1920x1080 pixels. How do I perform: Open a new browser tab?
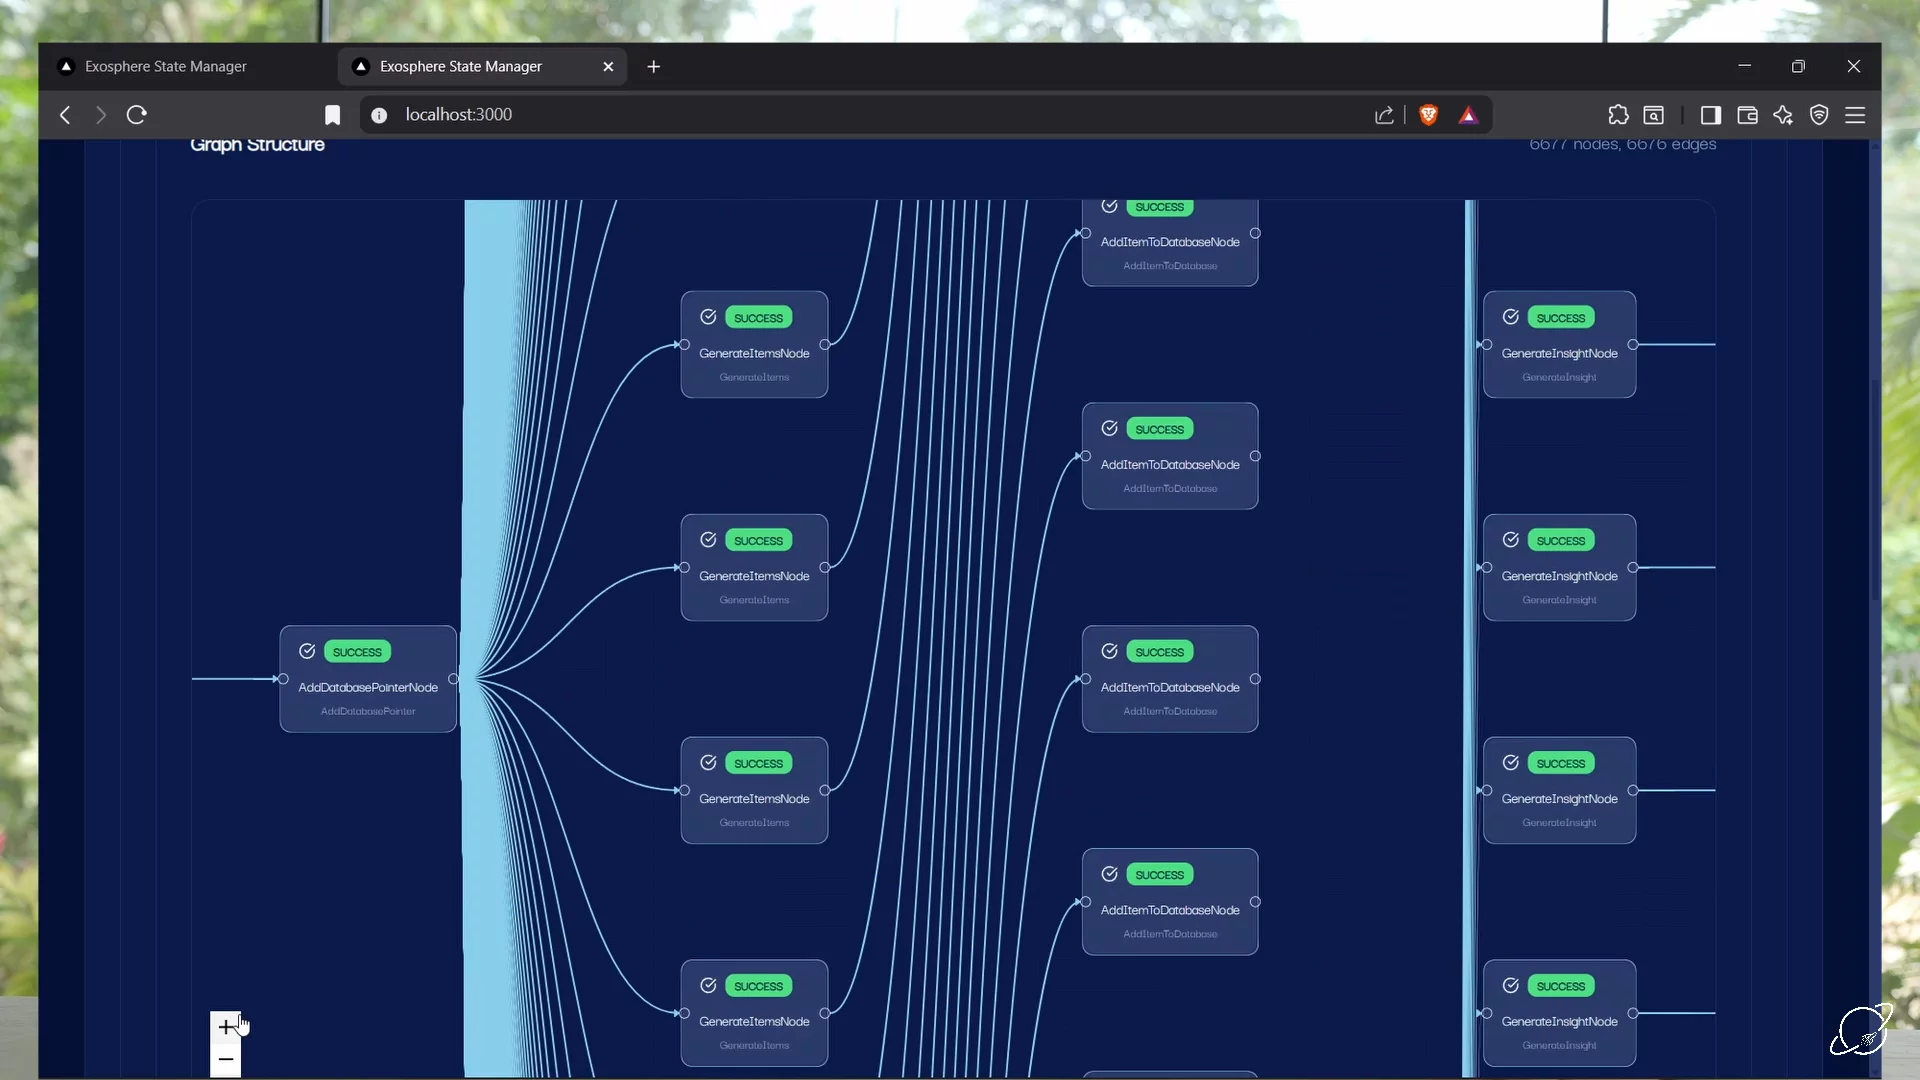pos(654,66)
